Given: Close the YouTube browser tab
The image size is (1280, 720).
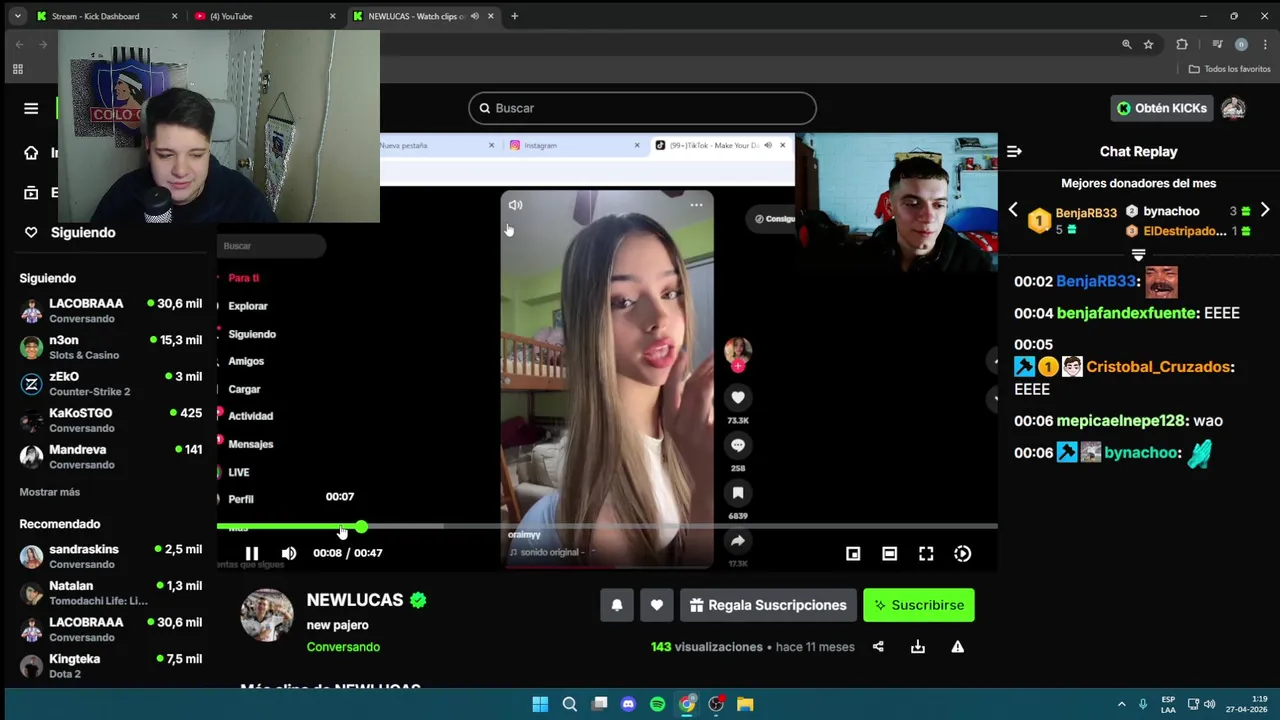Looking at the screenshot, I should pos(332,16).
